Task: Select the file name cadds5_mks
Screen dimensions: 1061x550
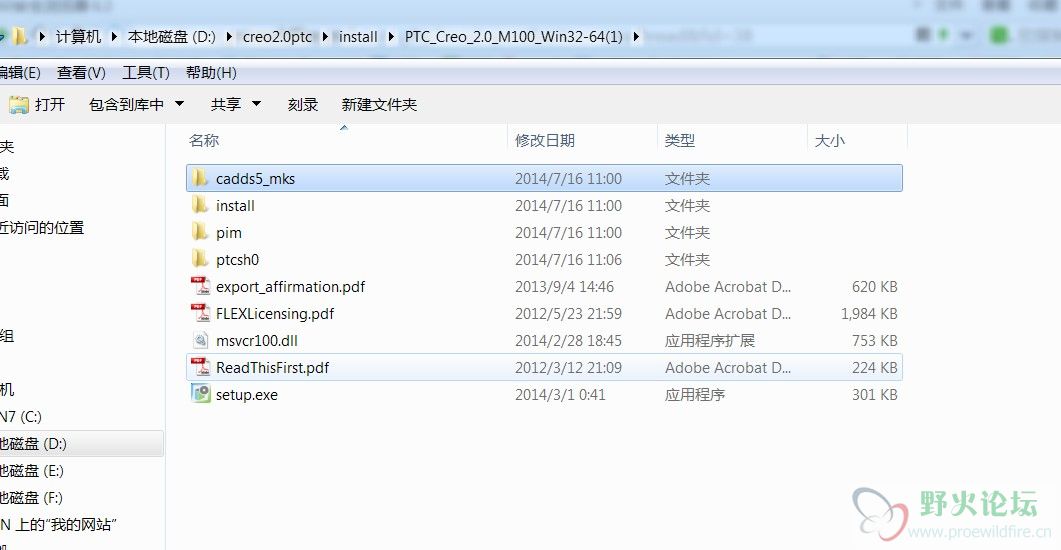Action: [255, 179]
